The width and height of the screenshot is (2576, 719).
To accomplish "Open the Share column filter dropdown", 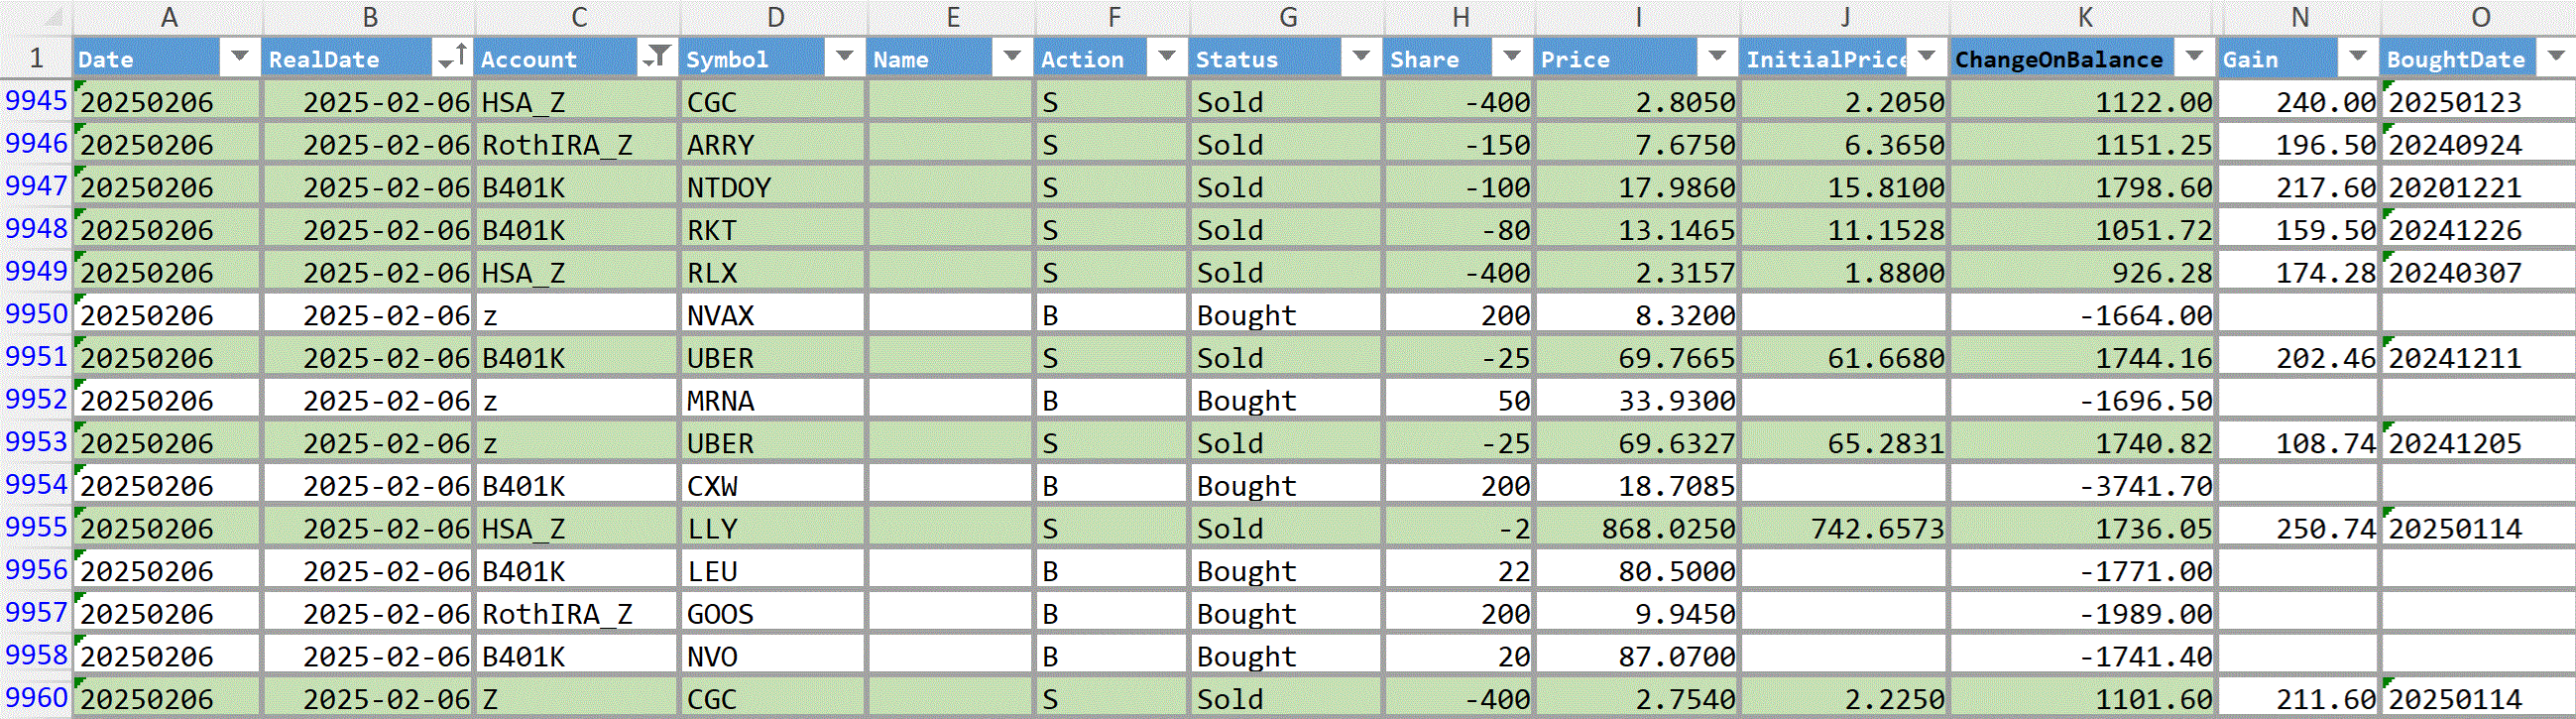I will point(1512,57).
